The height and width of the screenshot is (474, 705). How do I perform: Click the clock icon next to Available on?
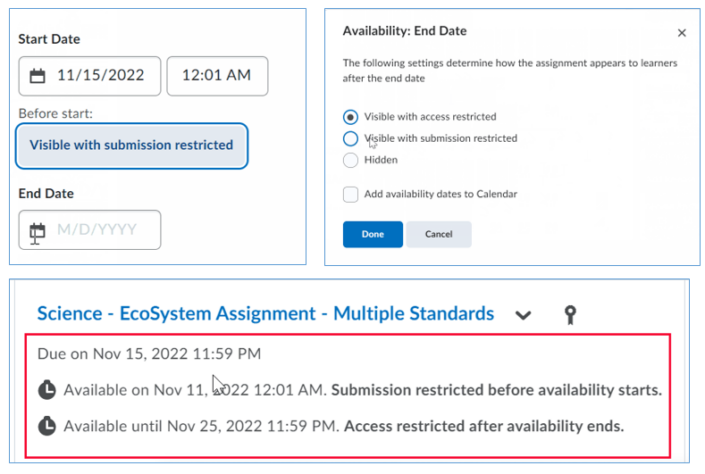pos(47,389)
